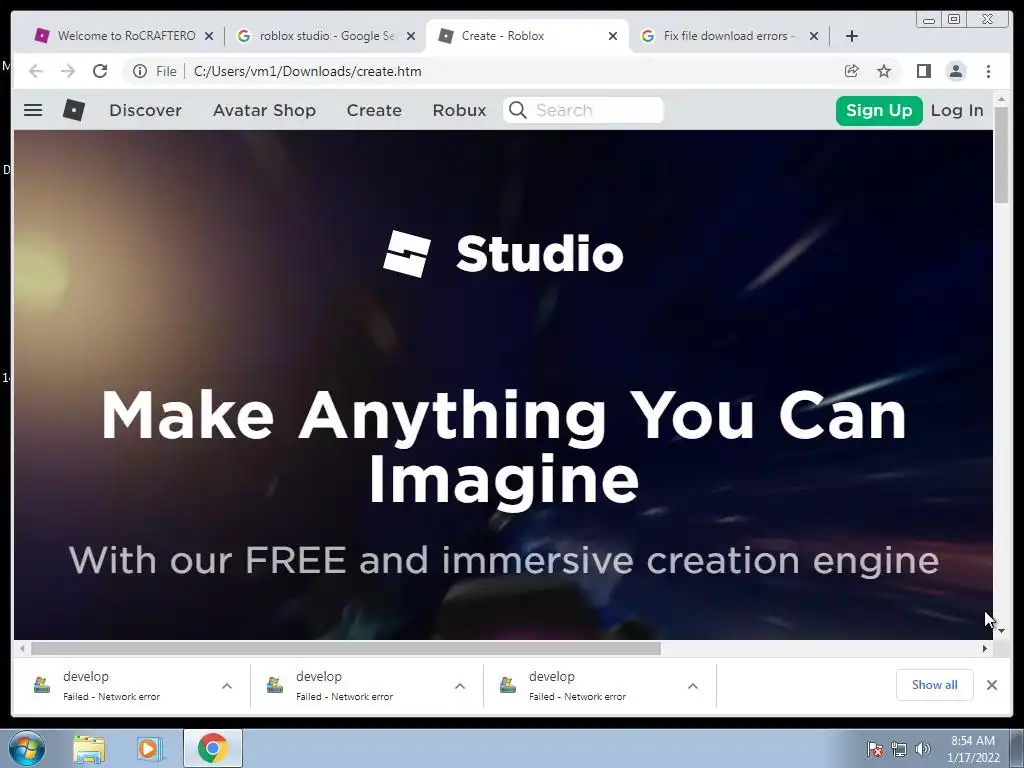Open Discover in Roblox navbar
Image resolution: width=1024 pixels, height=768 pixels.
click(146, 110)
